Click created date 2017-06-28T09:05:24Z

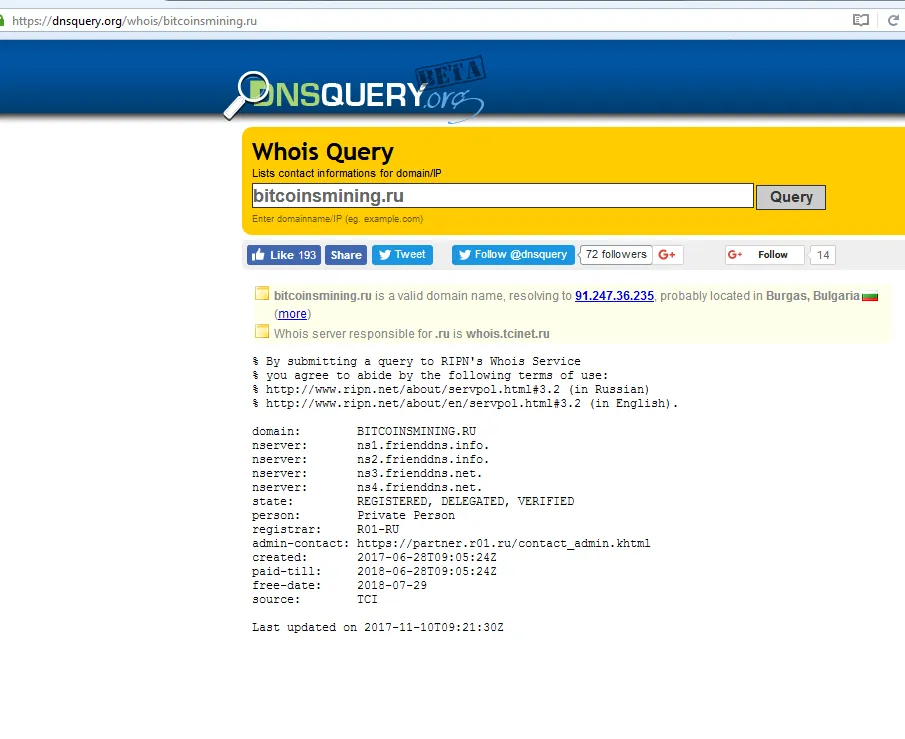(x=427, y=557)
